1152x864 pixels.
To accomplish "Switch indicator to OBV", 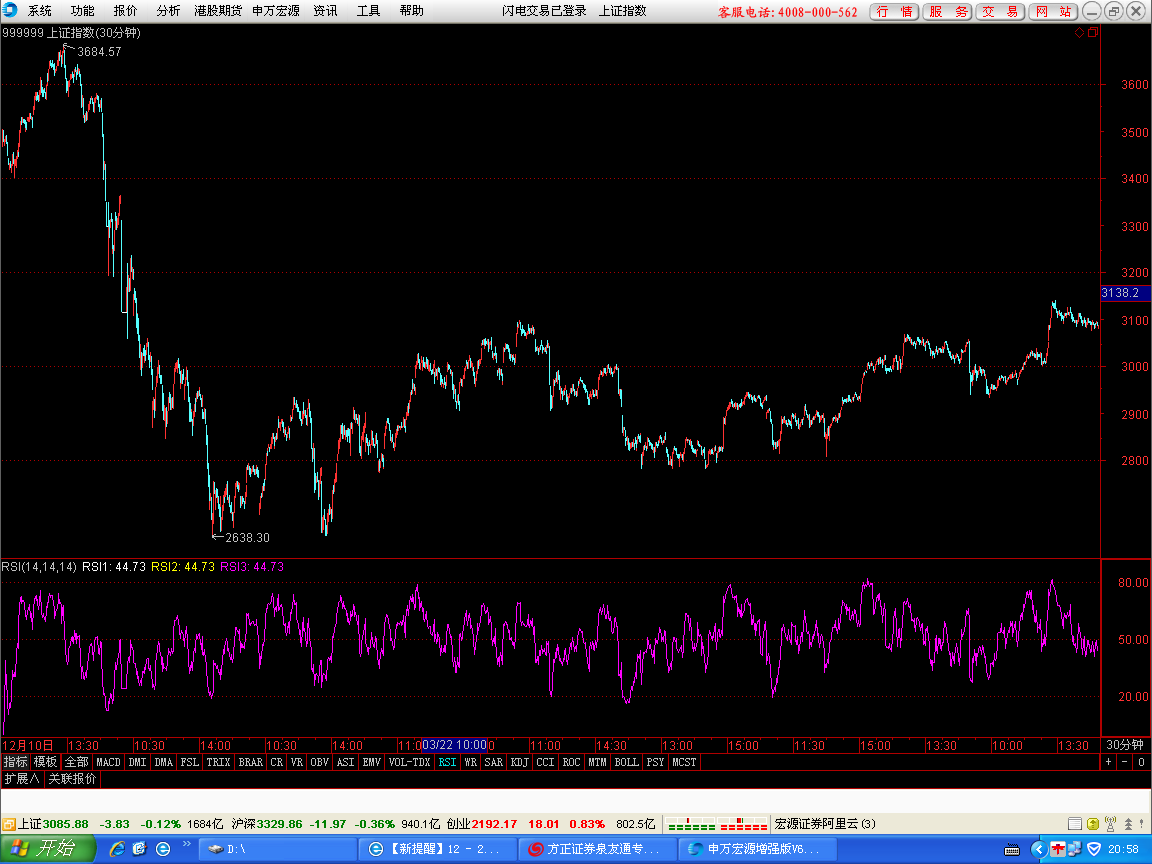I will coord(320,762).
